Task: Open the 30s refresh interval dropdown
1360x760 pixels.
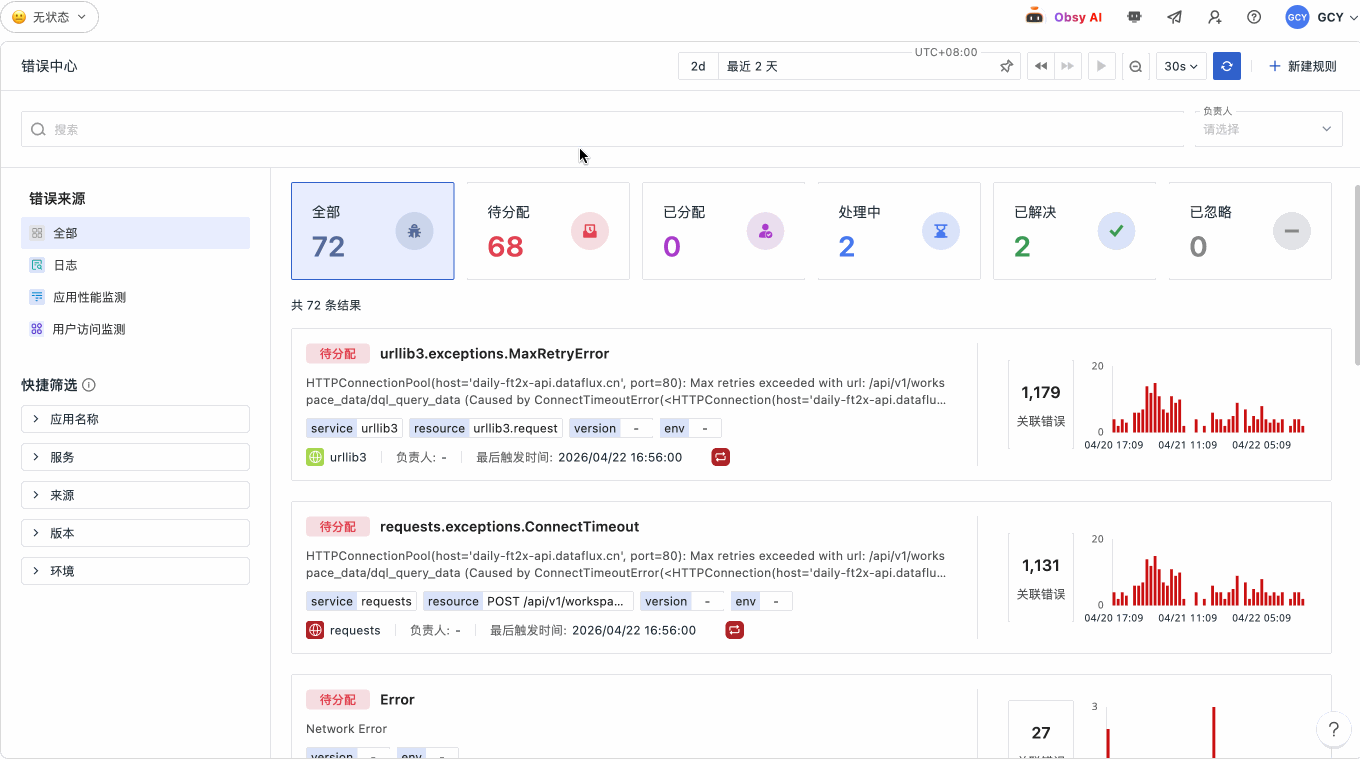Action: 1181,66
